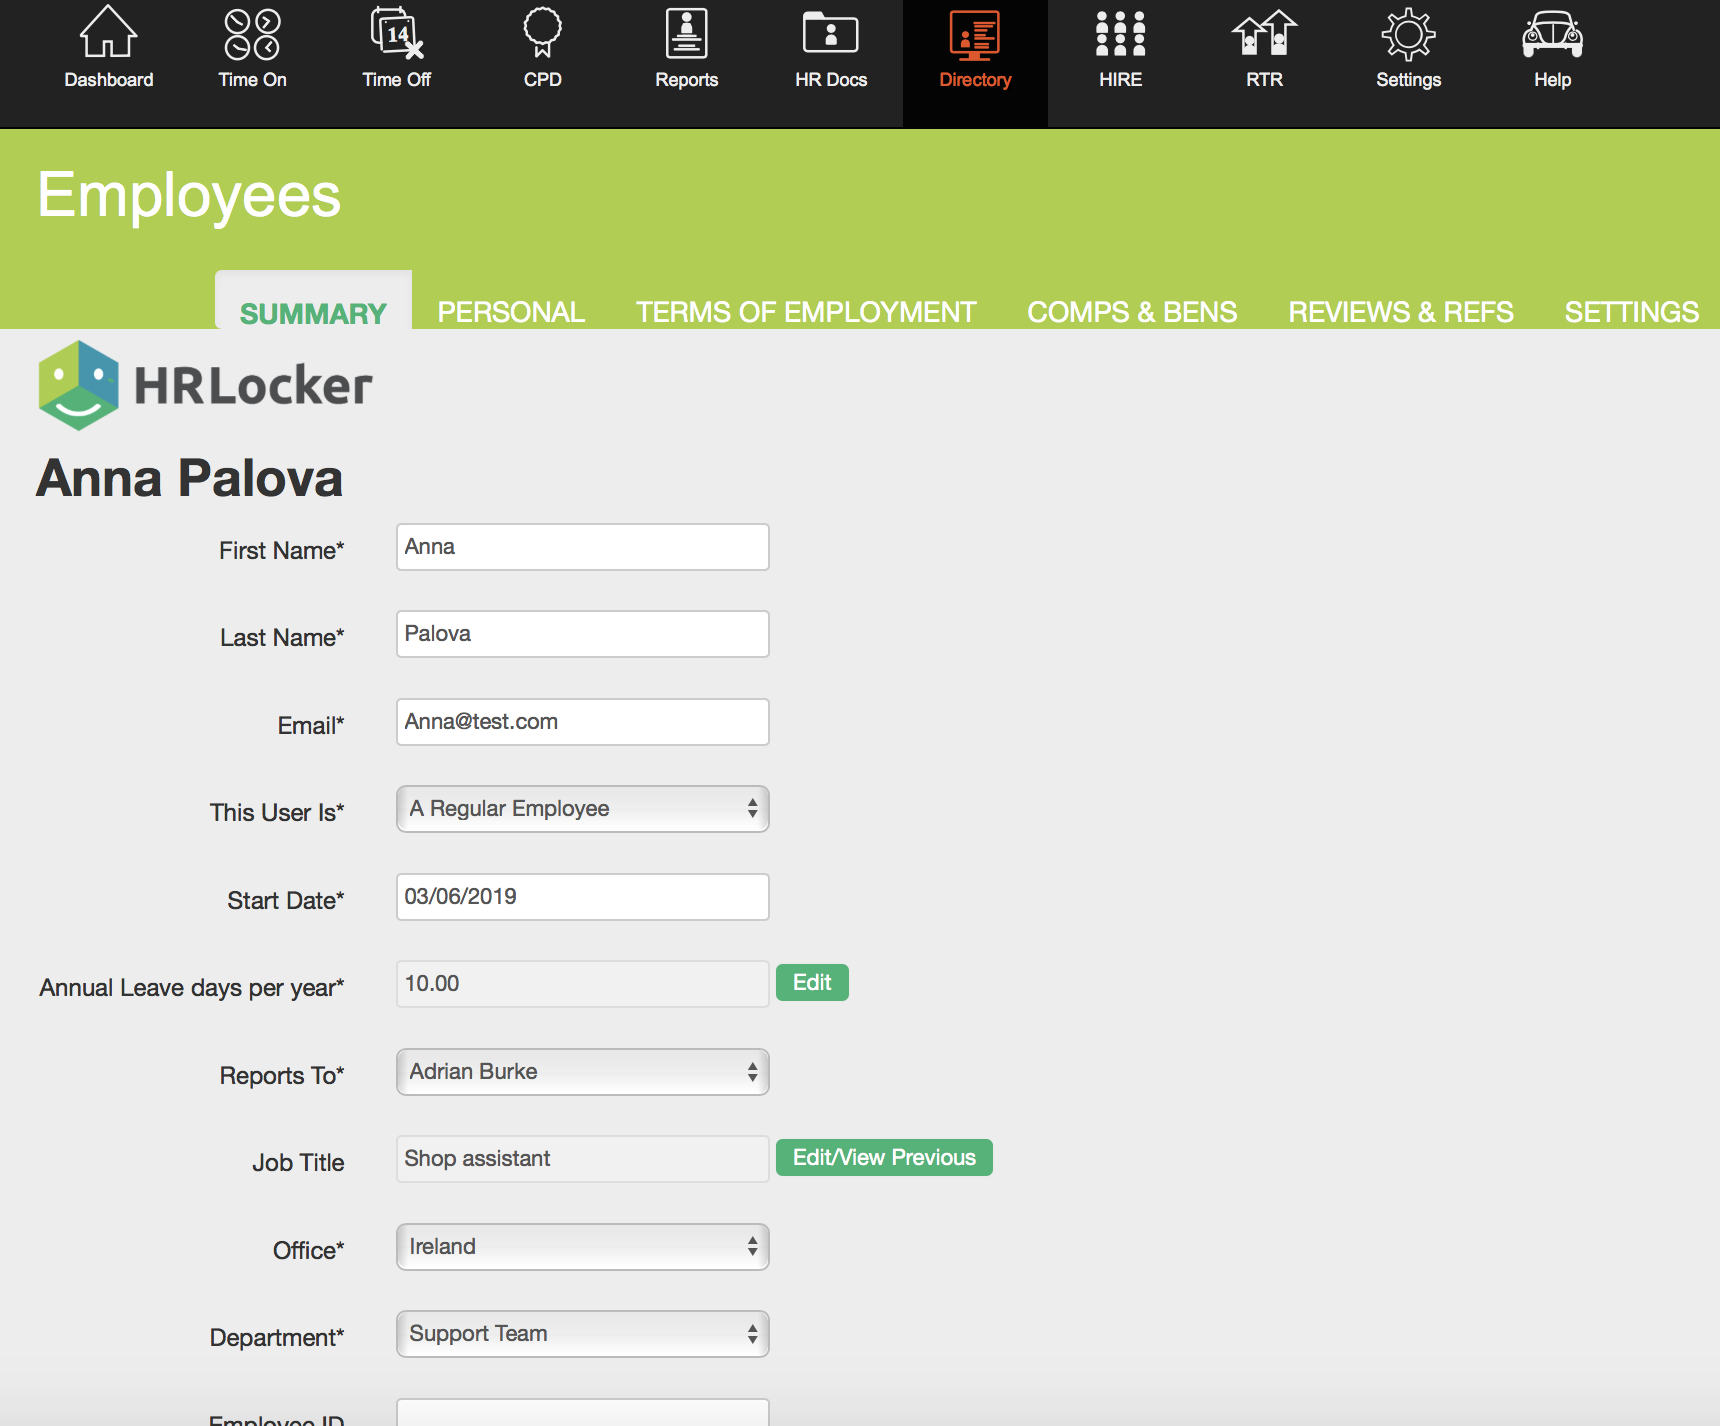Click Edit next to Annual Leave days
1720x1426 pixels.
pyautogui.click(x=812, y=983)
